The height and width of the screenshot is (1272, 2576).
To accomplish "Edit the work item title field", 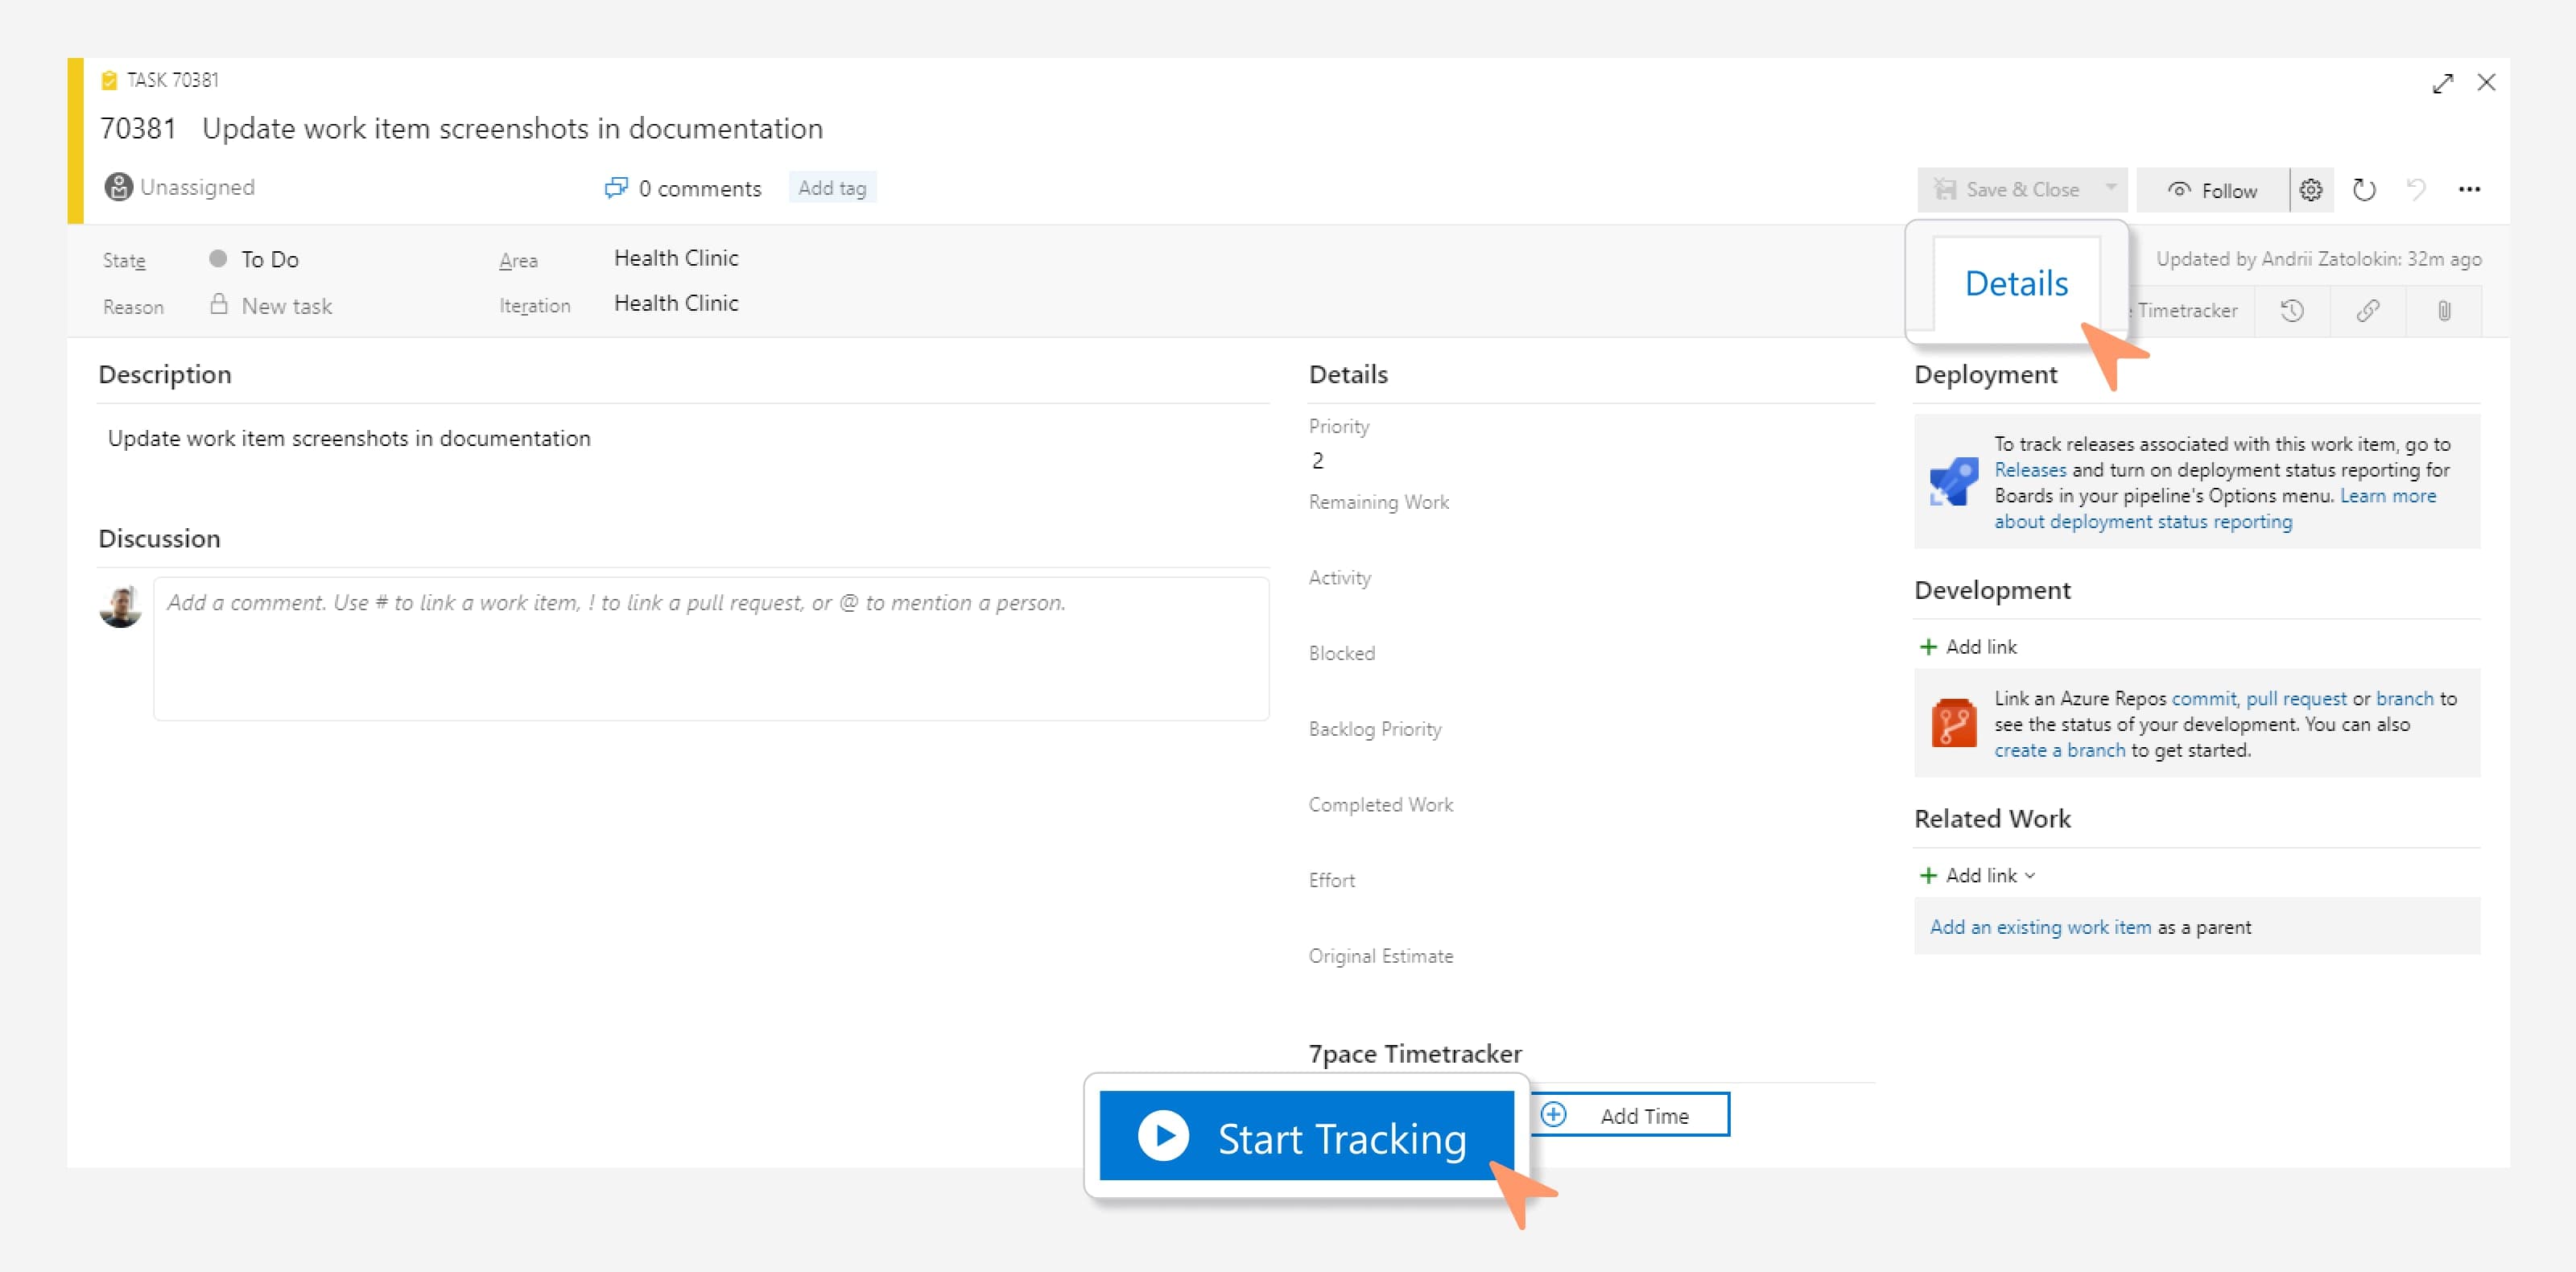I will coord(512,129).
